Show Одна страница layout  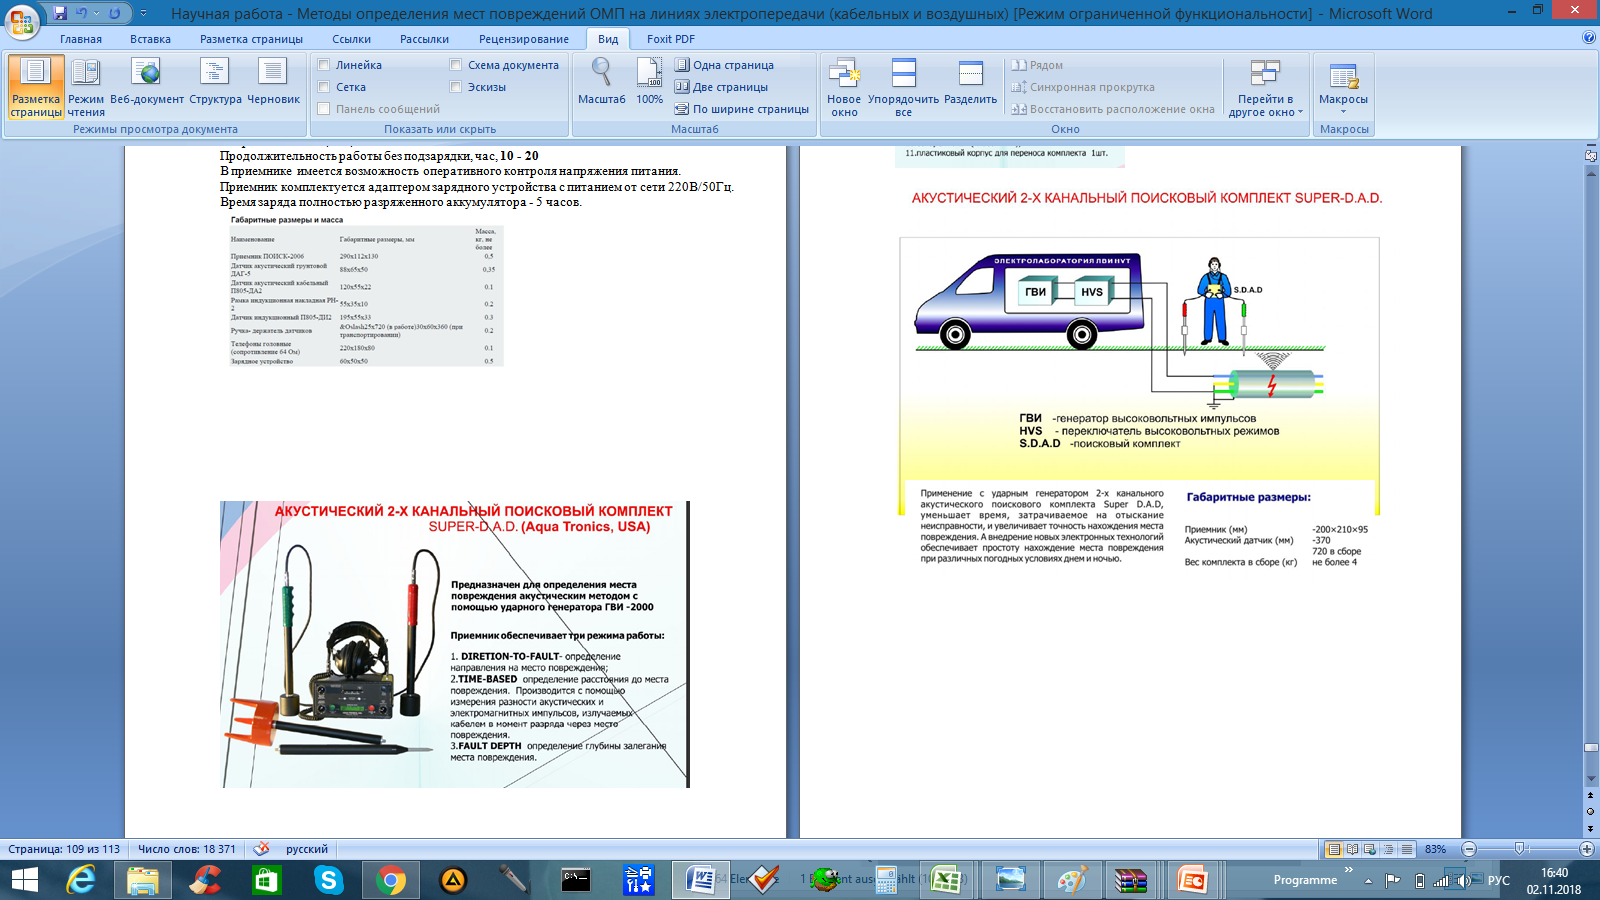tap(725, 65)
